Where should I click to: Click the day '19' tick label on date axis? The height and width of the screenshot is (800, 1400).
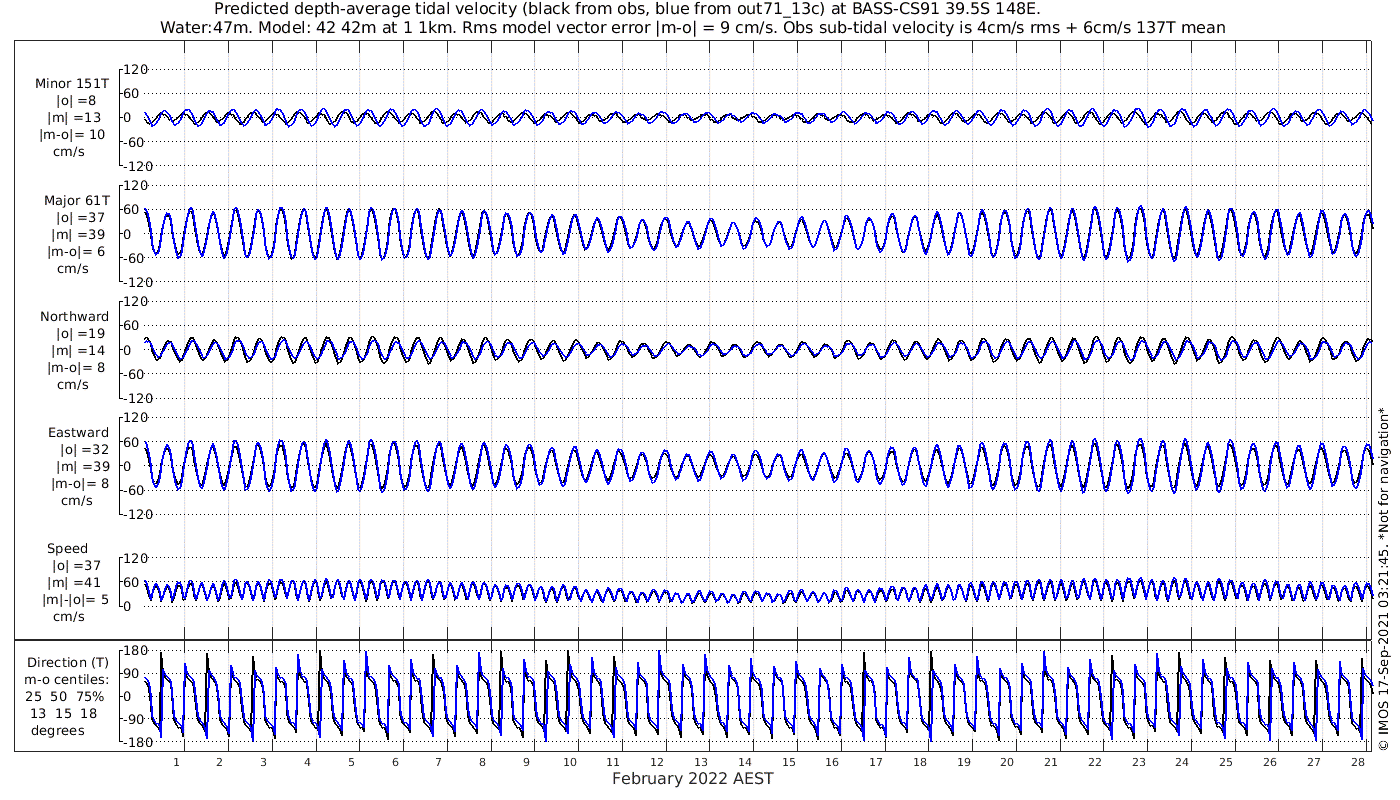[963, 762]
